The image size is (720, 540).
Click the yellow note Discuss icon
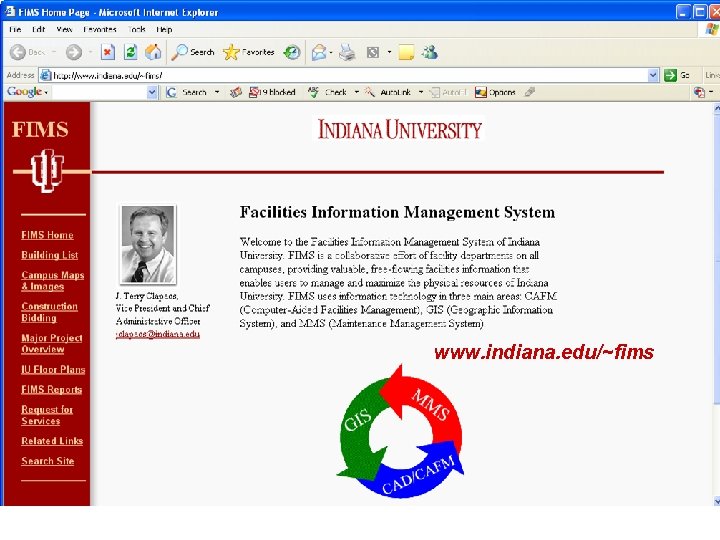click(406, 52)
